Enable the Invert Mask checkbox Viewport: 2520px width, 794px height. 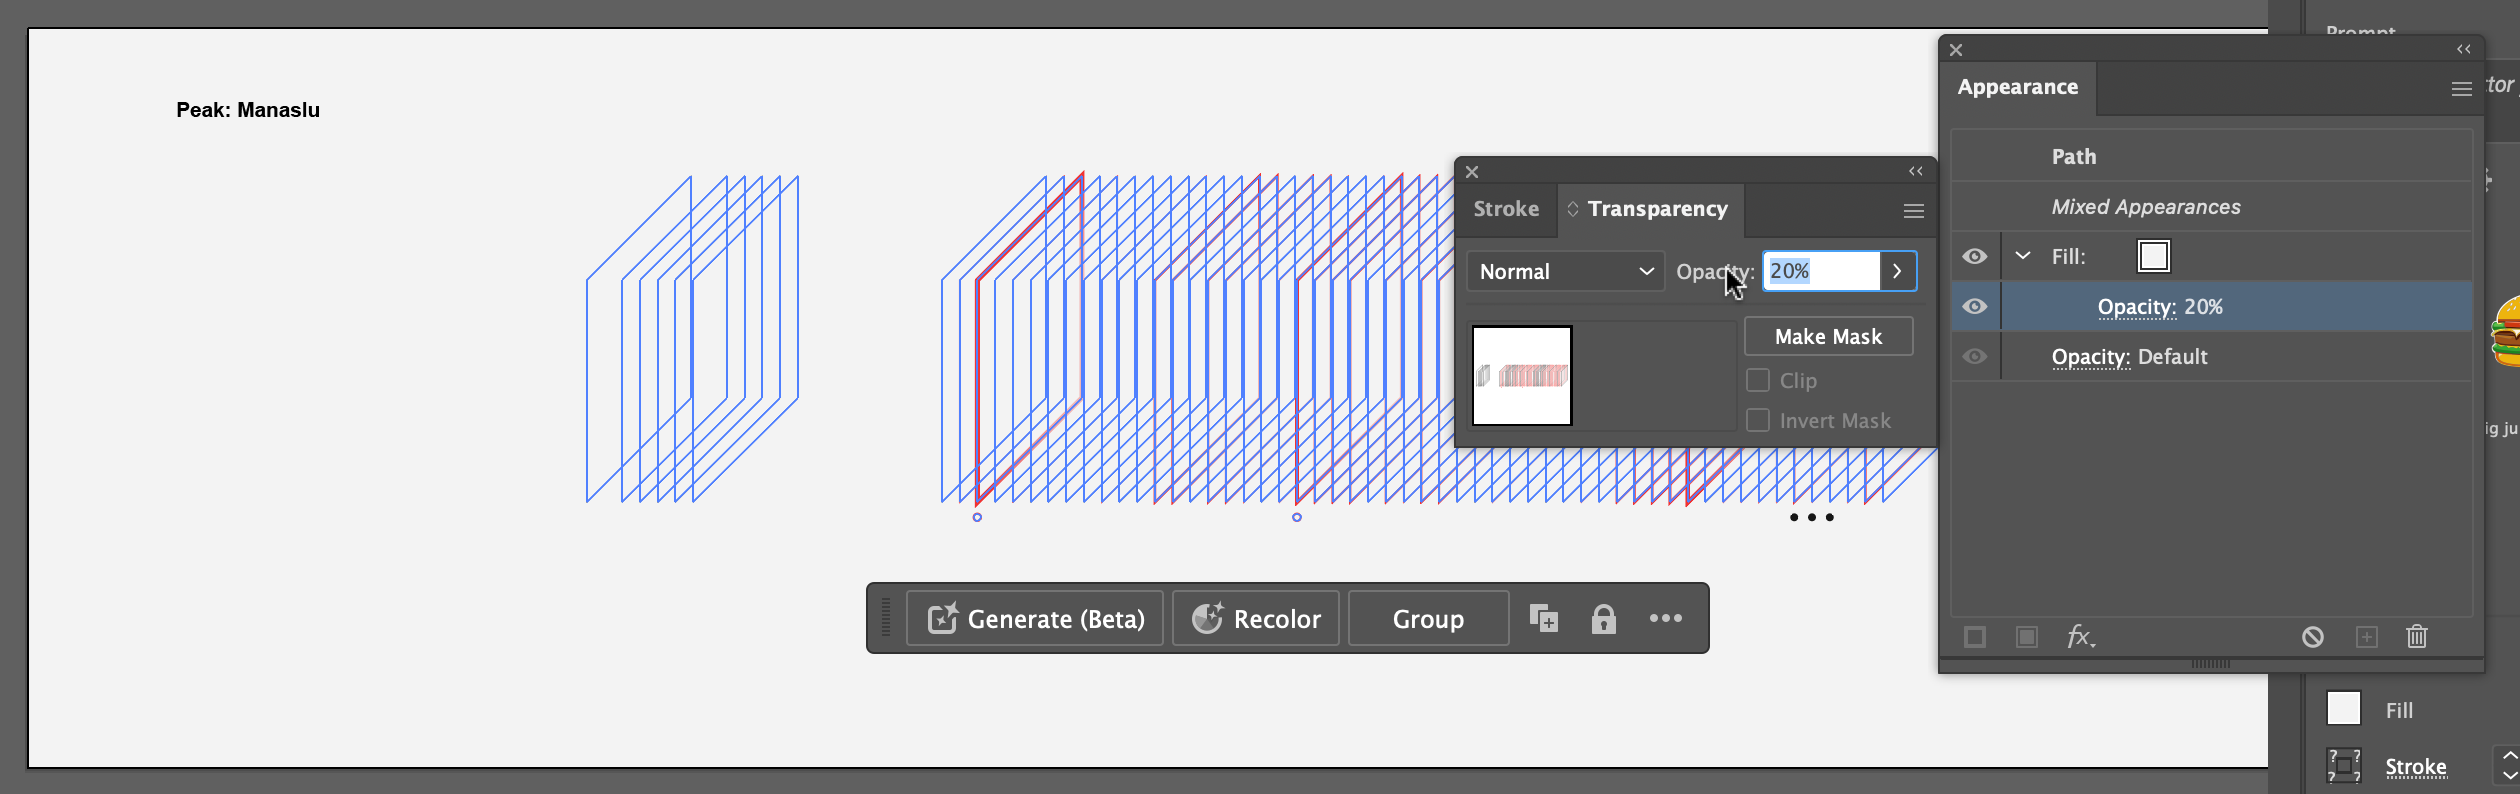[x=1757, y=421]
